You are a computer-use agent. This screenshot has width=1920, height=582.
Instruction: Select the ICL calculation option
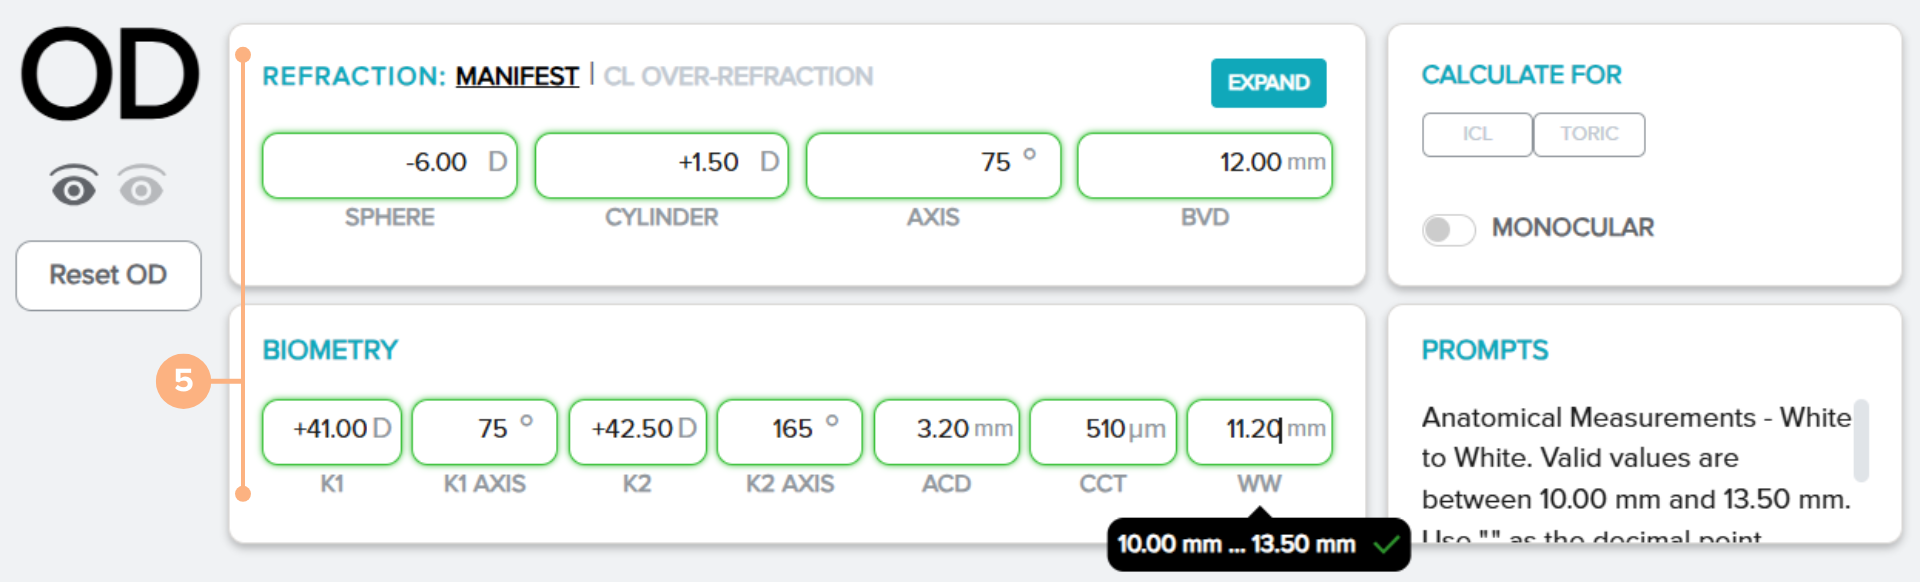(x=1477, y=134)
